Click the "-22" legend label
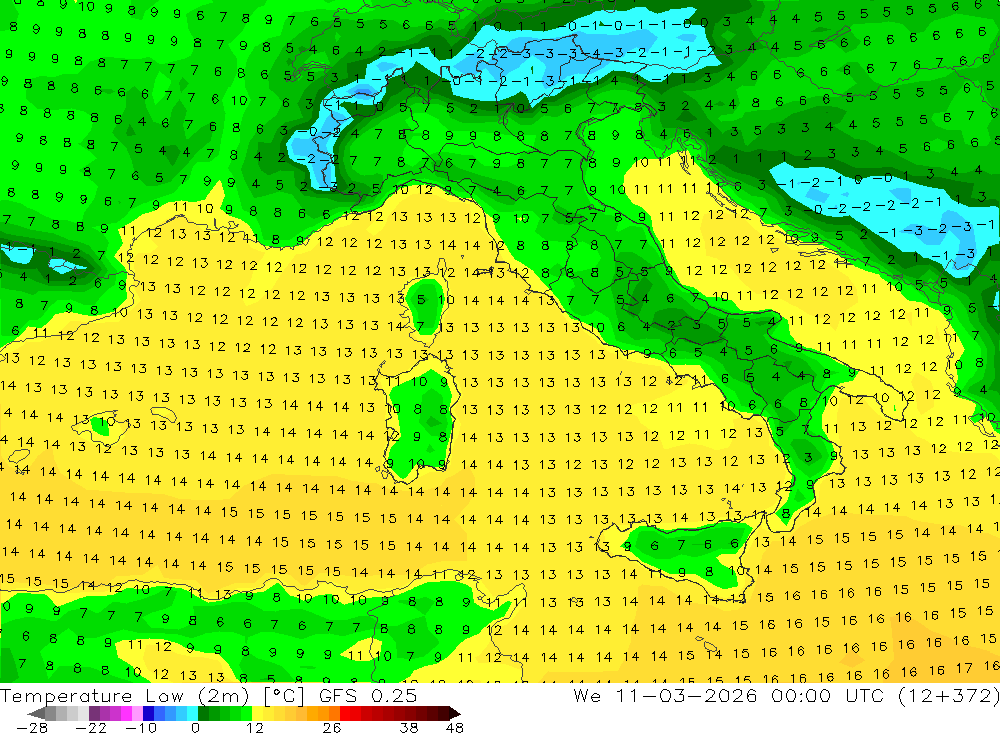Image resolution: width=1000 pixels, height=733 pixels. point(91,727)
